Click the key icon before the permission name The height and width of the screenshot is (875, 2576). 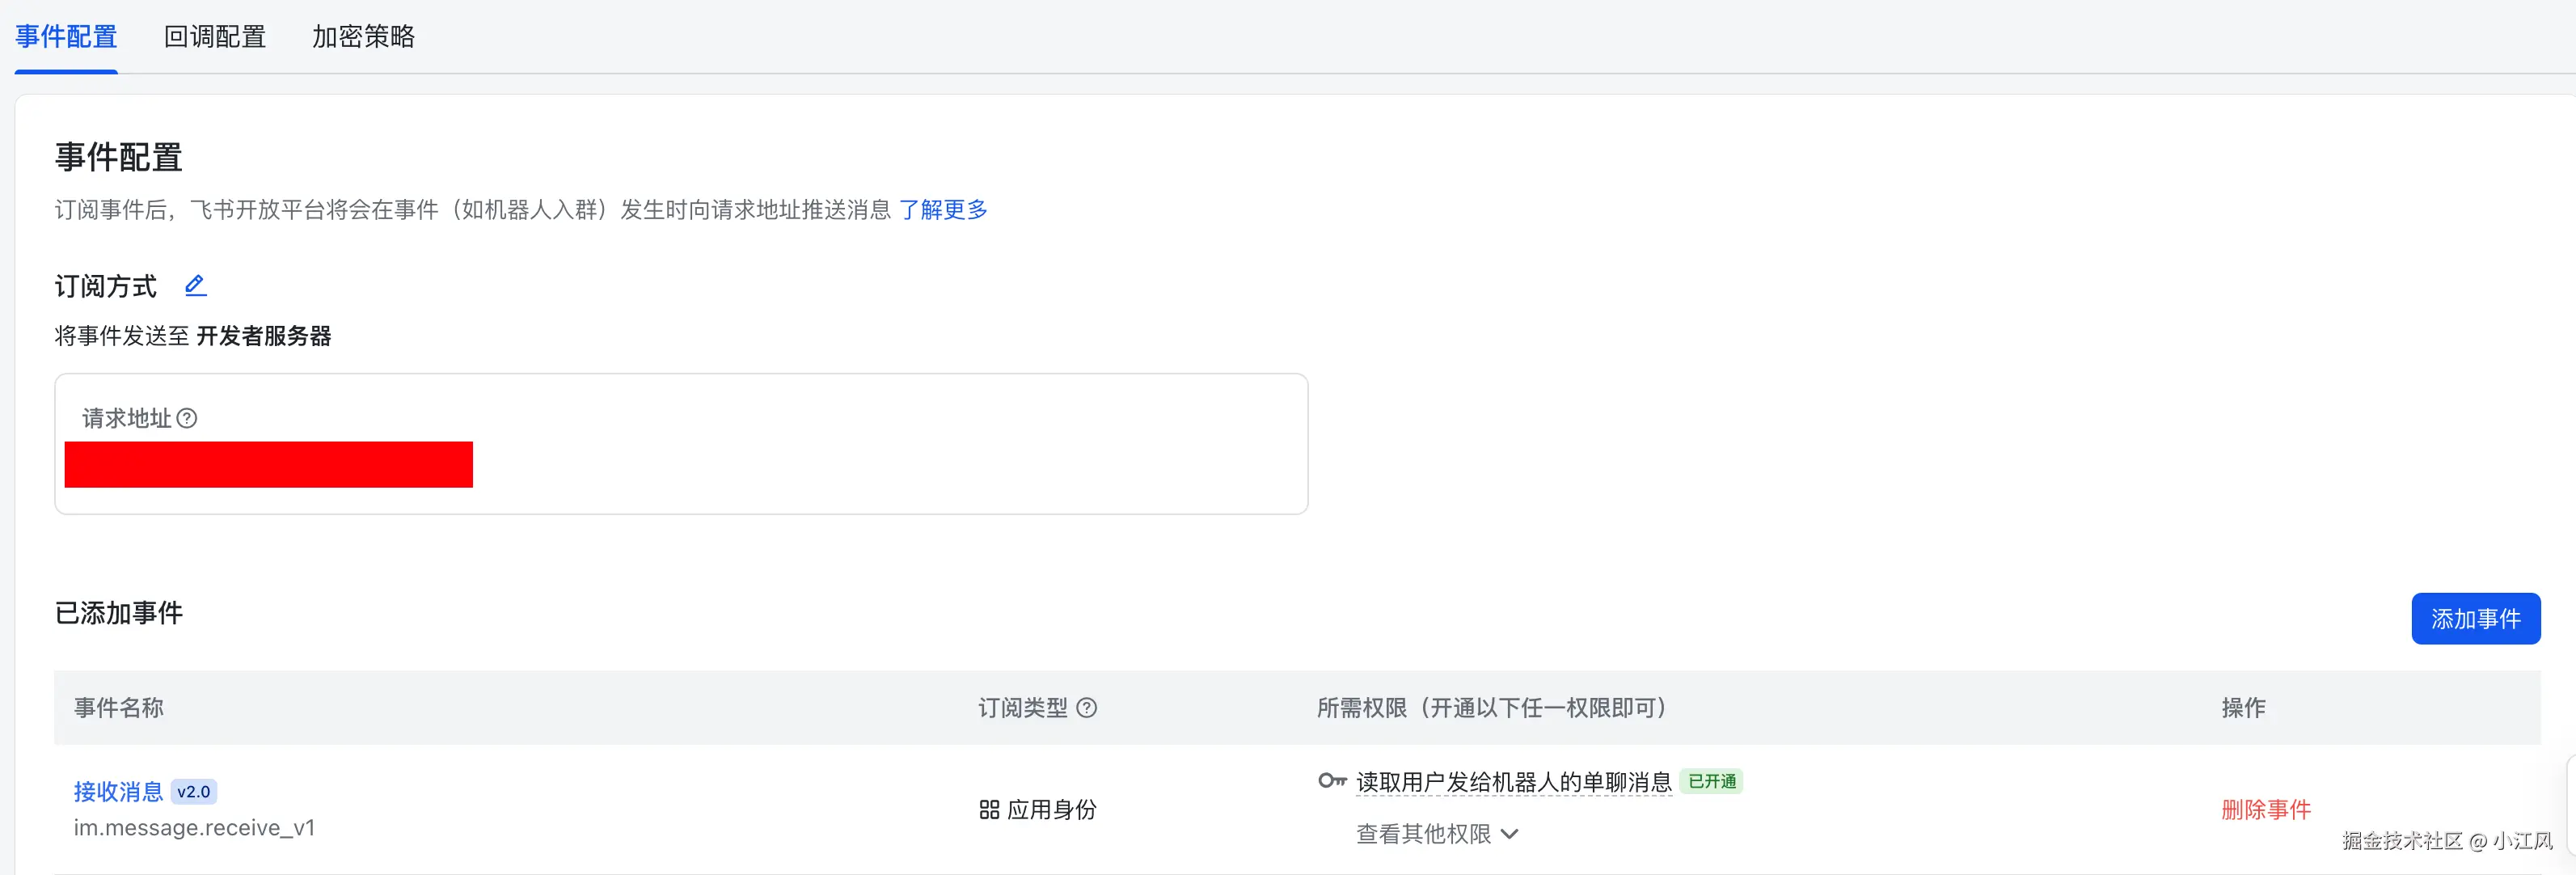(1332, 781)
